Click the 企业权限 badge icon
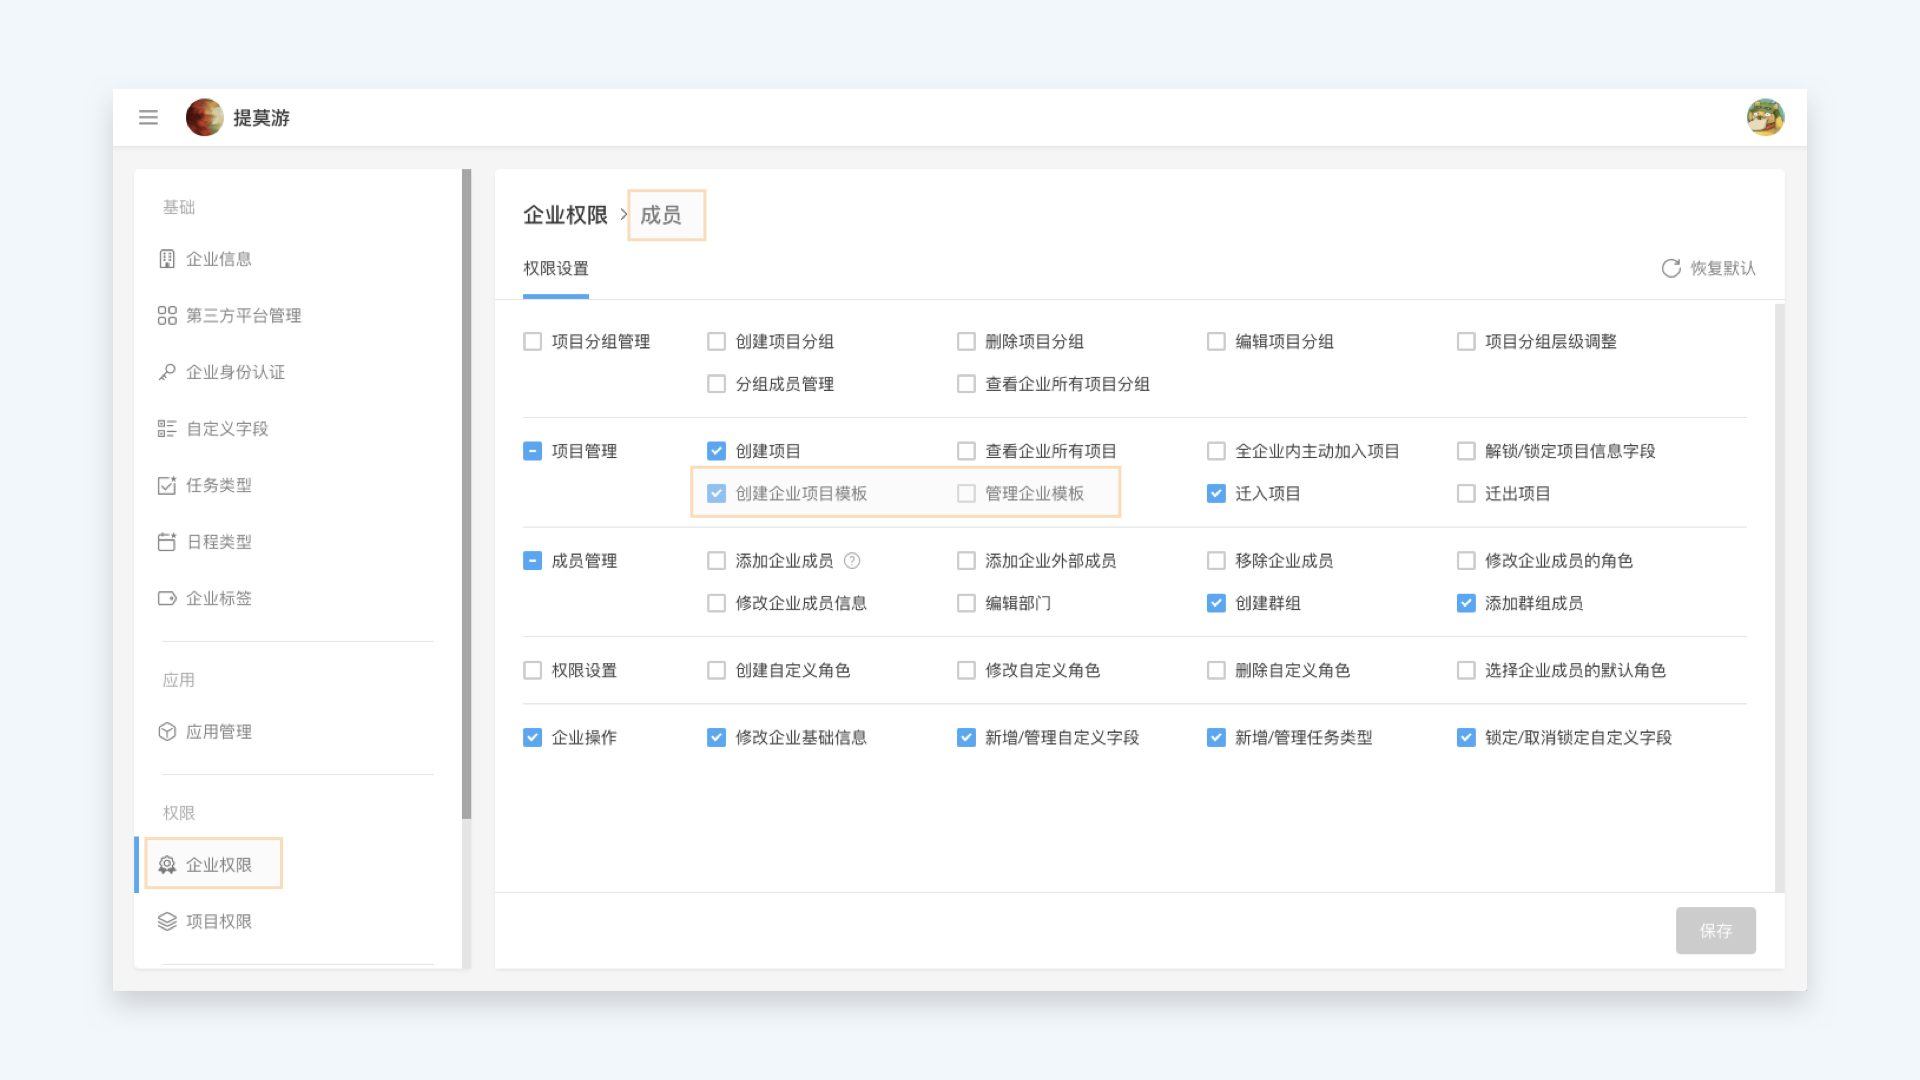Screen dimensions: 1920x1080 tap(167, 865)
